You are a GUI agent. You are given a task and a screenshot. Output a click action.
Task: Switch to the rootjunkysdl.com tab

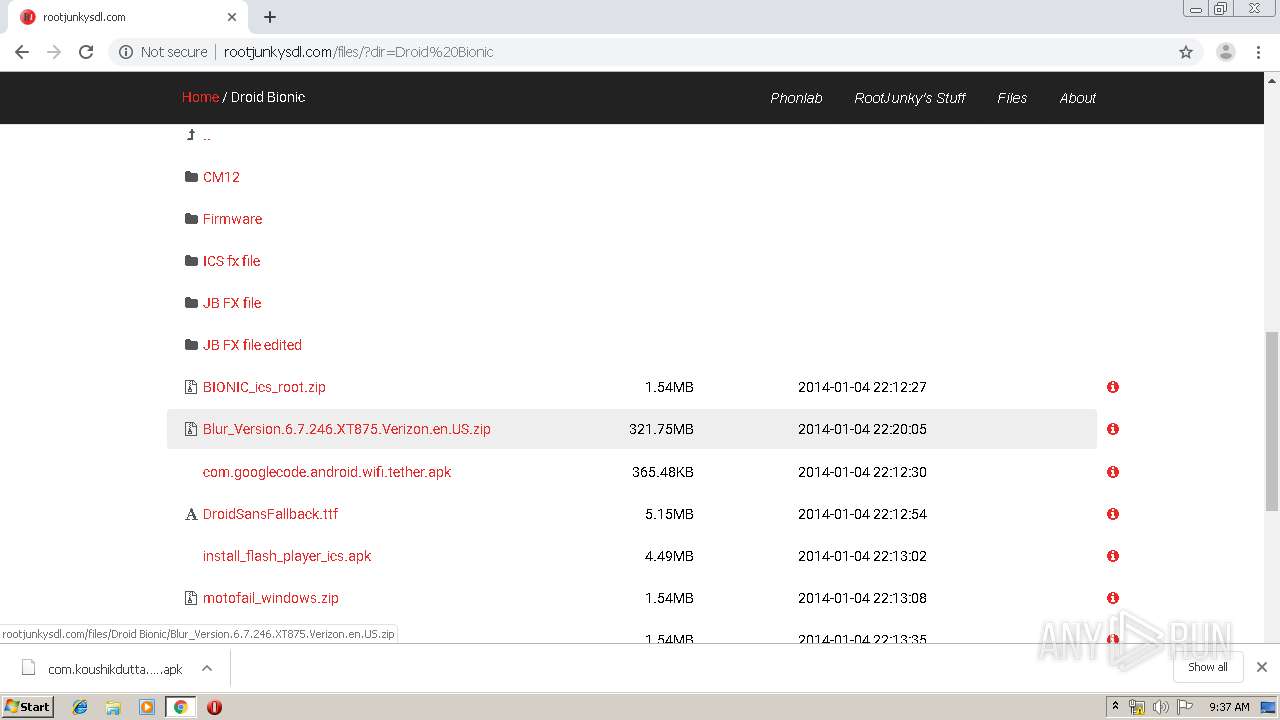[128, 17]
